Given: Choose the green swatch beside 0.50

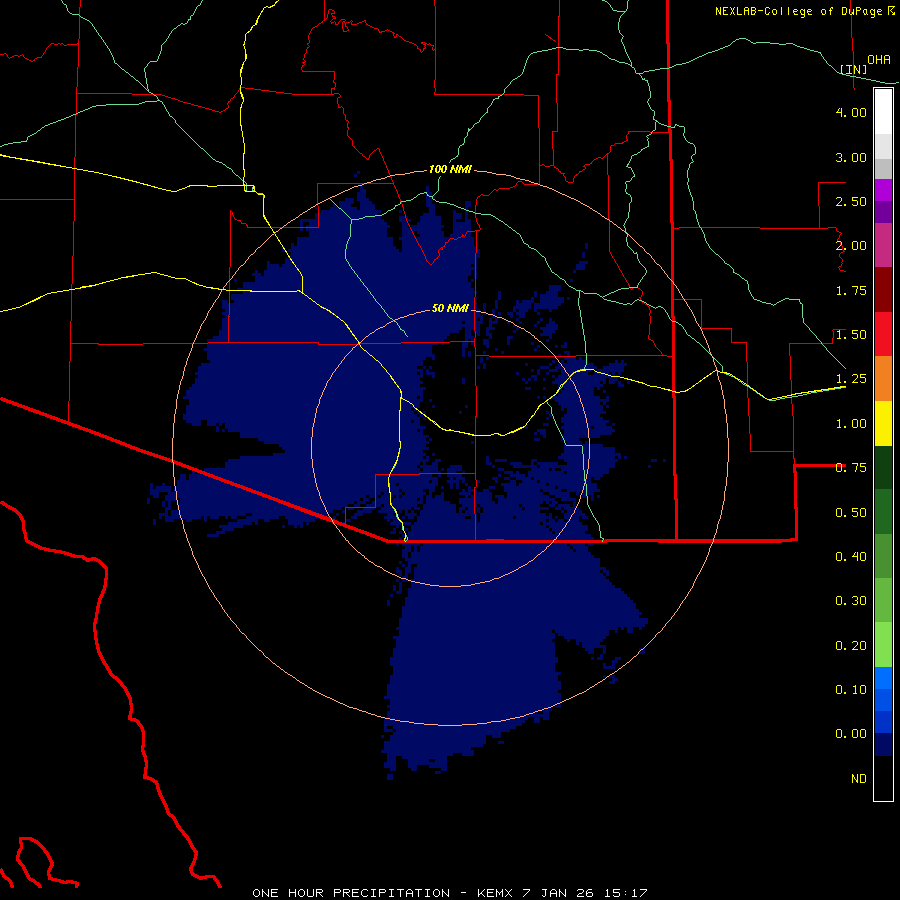Looking at the screenshot, I should click(x=883, y=512).
